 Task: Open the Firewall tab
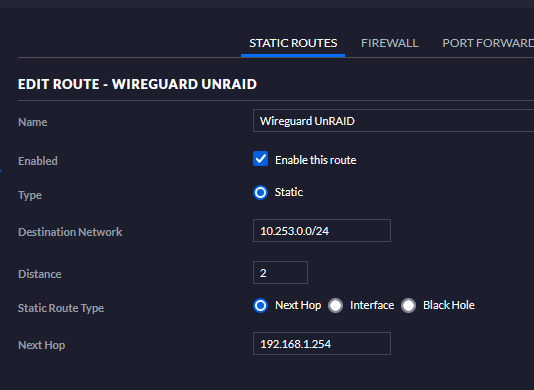(390, 43)
